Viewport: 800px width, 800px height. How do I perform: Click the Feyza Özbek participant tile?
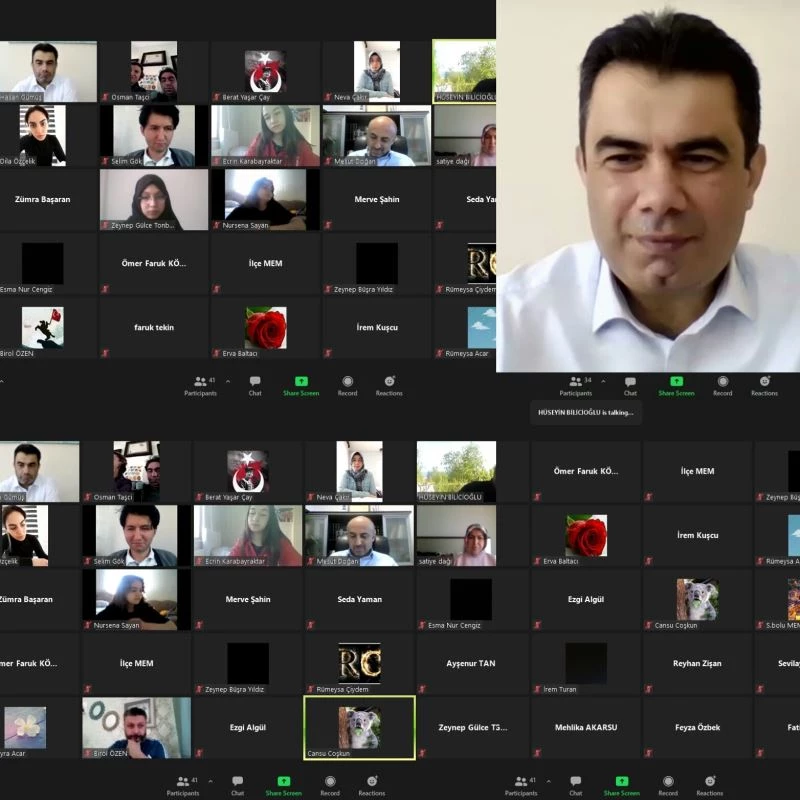pyautogui.click(x=697, y=727)
